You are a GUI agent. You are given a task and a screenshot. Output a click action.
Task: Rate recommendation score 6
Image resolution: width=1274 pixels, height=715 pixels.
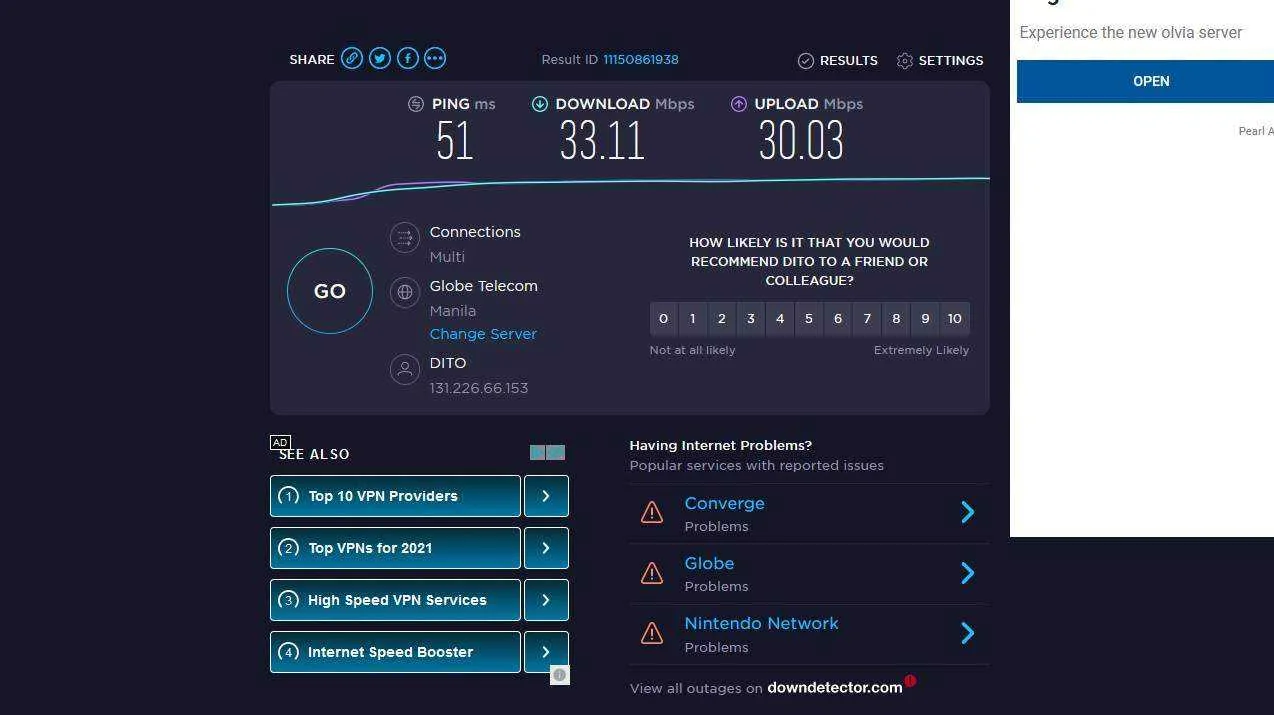pos(838,319)
